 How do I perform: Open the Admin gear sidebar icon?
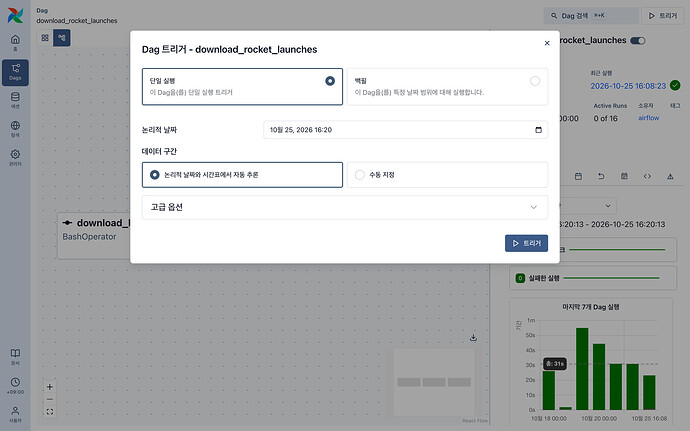(x=15, y=158)
